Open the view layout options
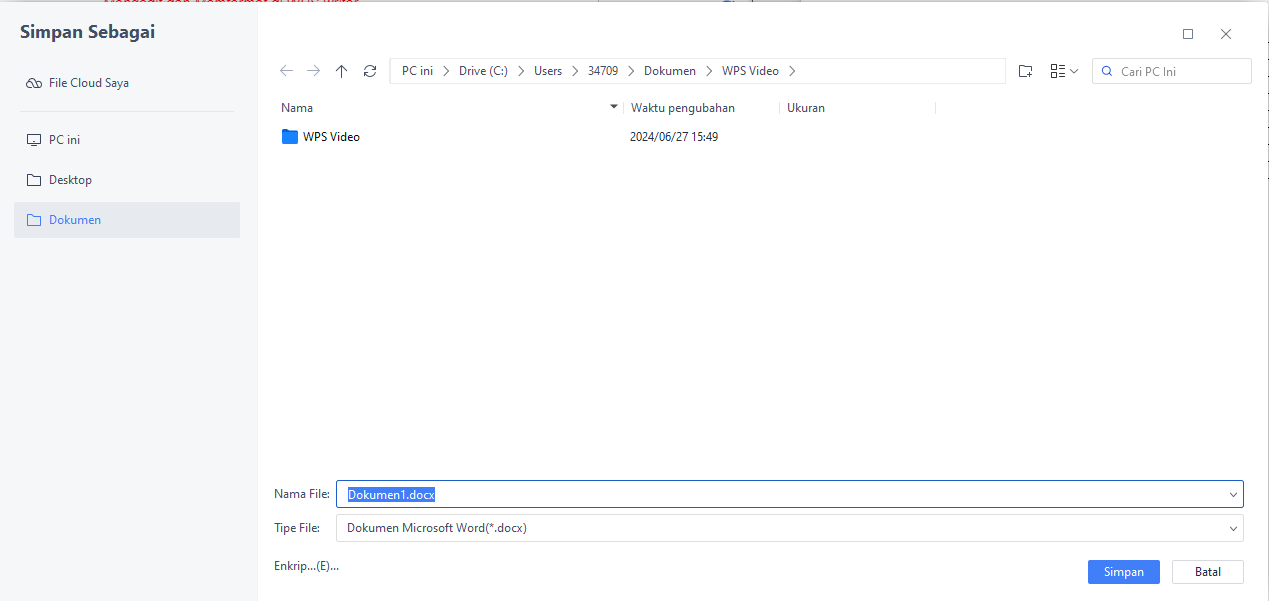The width and height of the screenshot is (1269, 601). tap(1064, 71)
